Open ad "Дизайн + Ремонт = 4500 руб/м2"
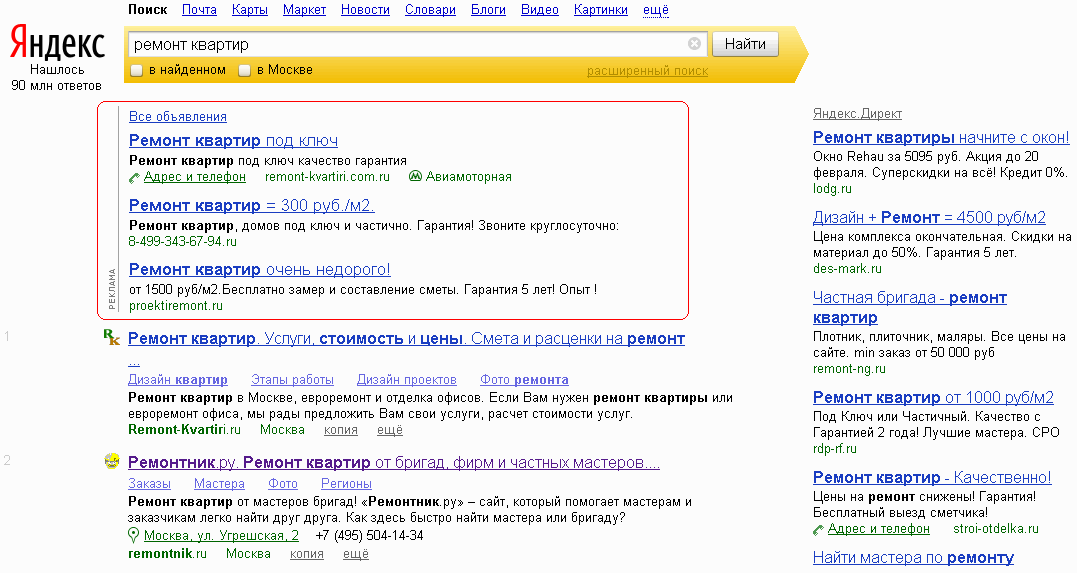Image resolution: width=1077 pixels, height=573 pixels. click(x=929, y=217)
